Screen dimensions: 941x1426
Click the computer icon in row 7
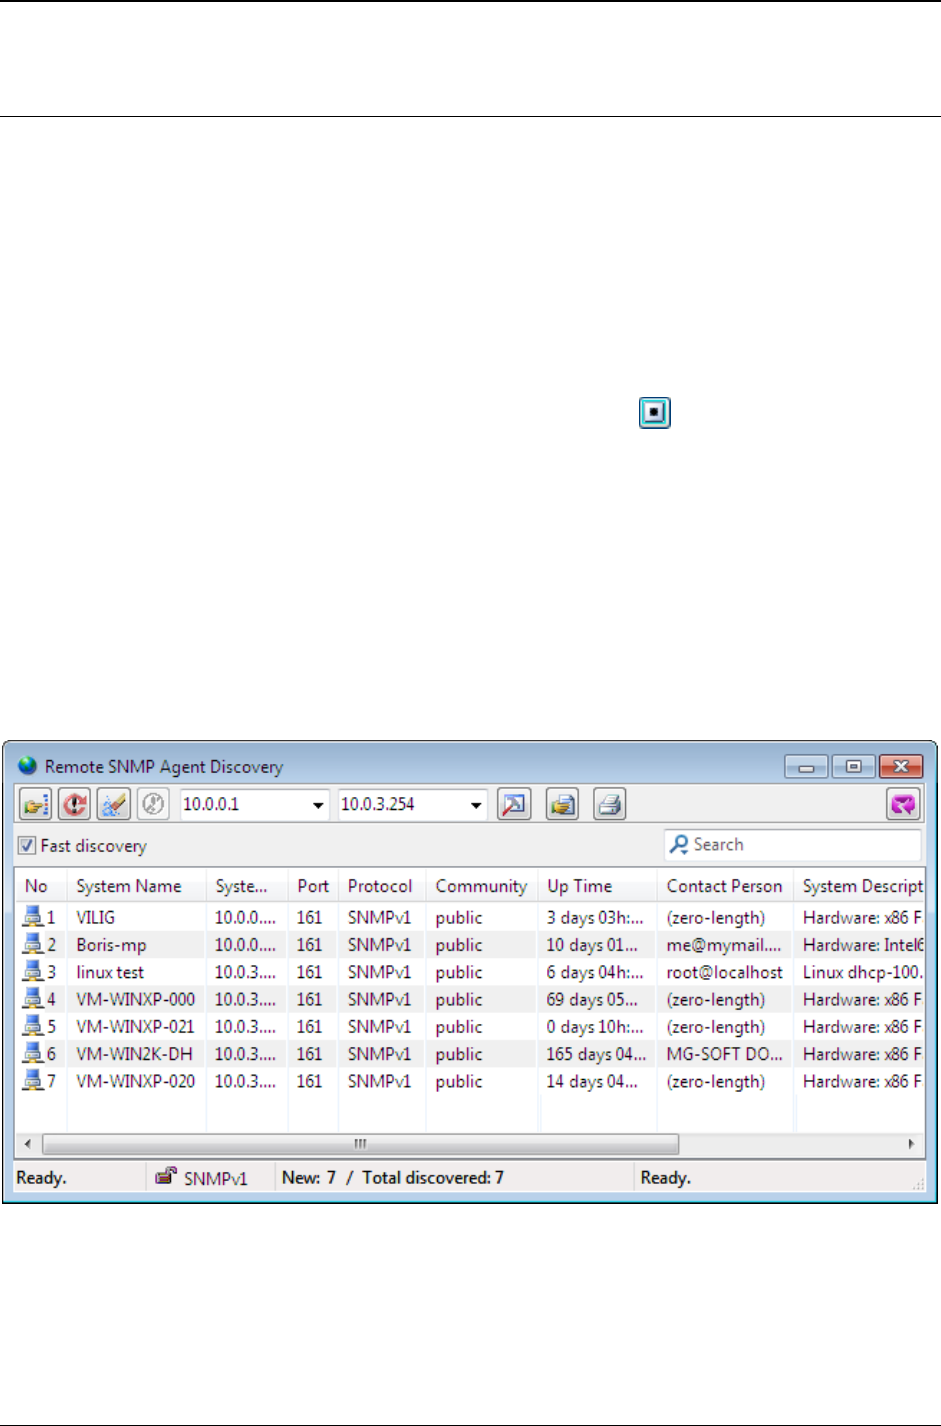(x=33, y=1080)
